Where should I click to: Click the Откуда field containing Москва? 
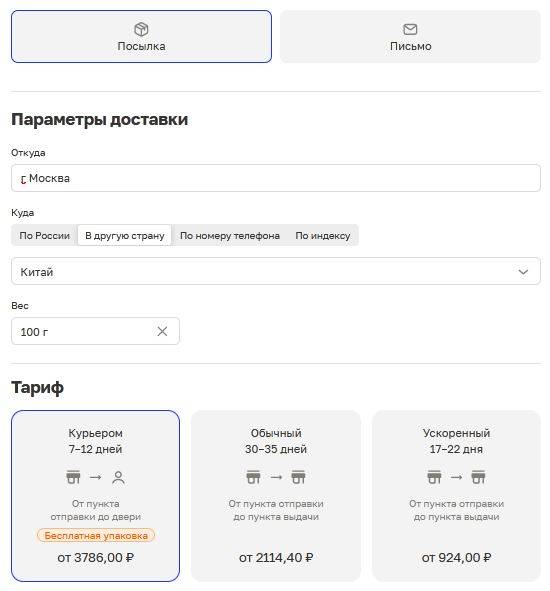point(276,178)
